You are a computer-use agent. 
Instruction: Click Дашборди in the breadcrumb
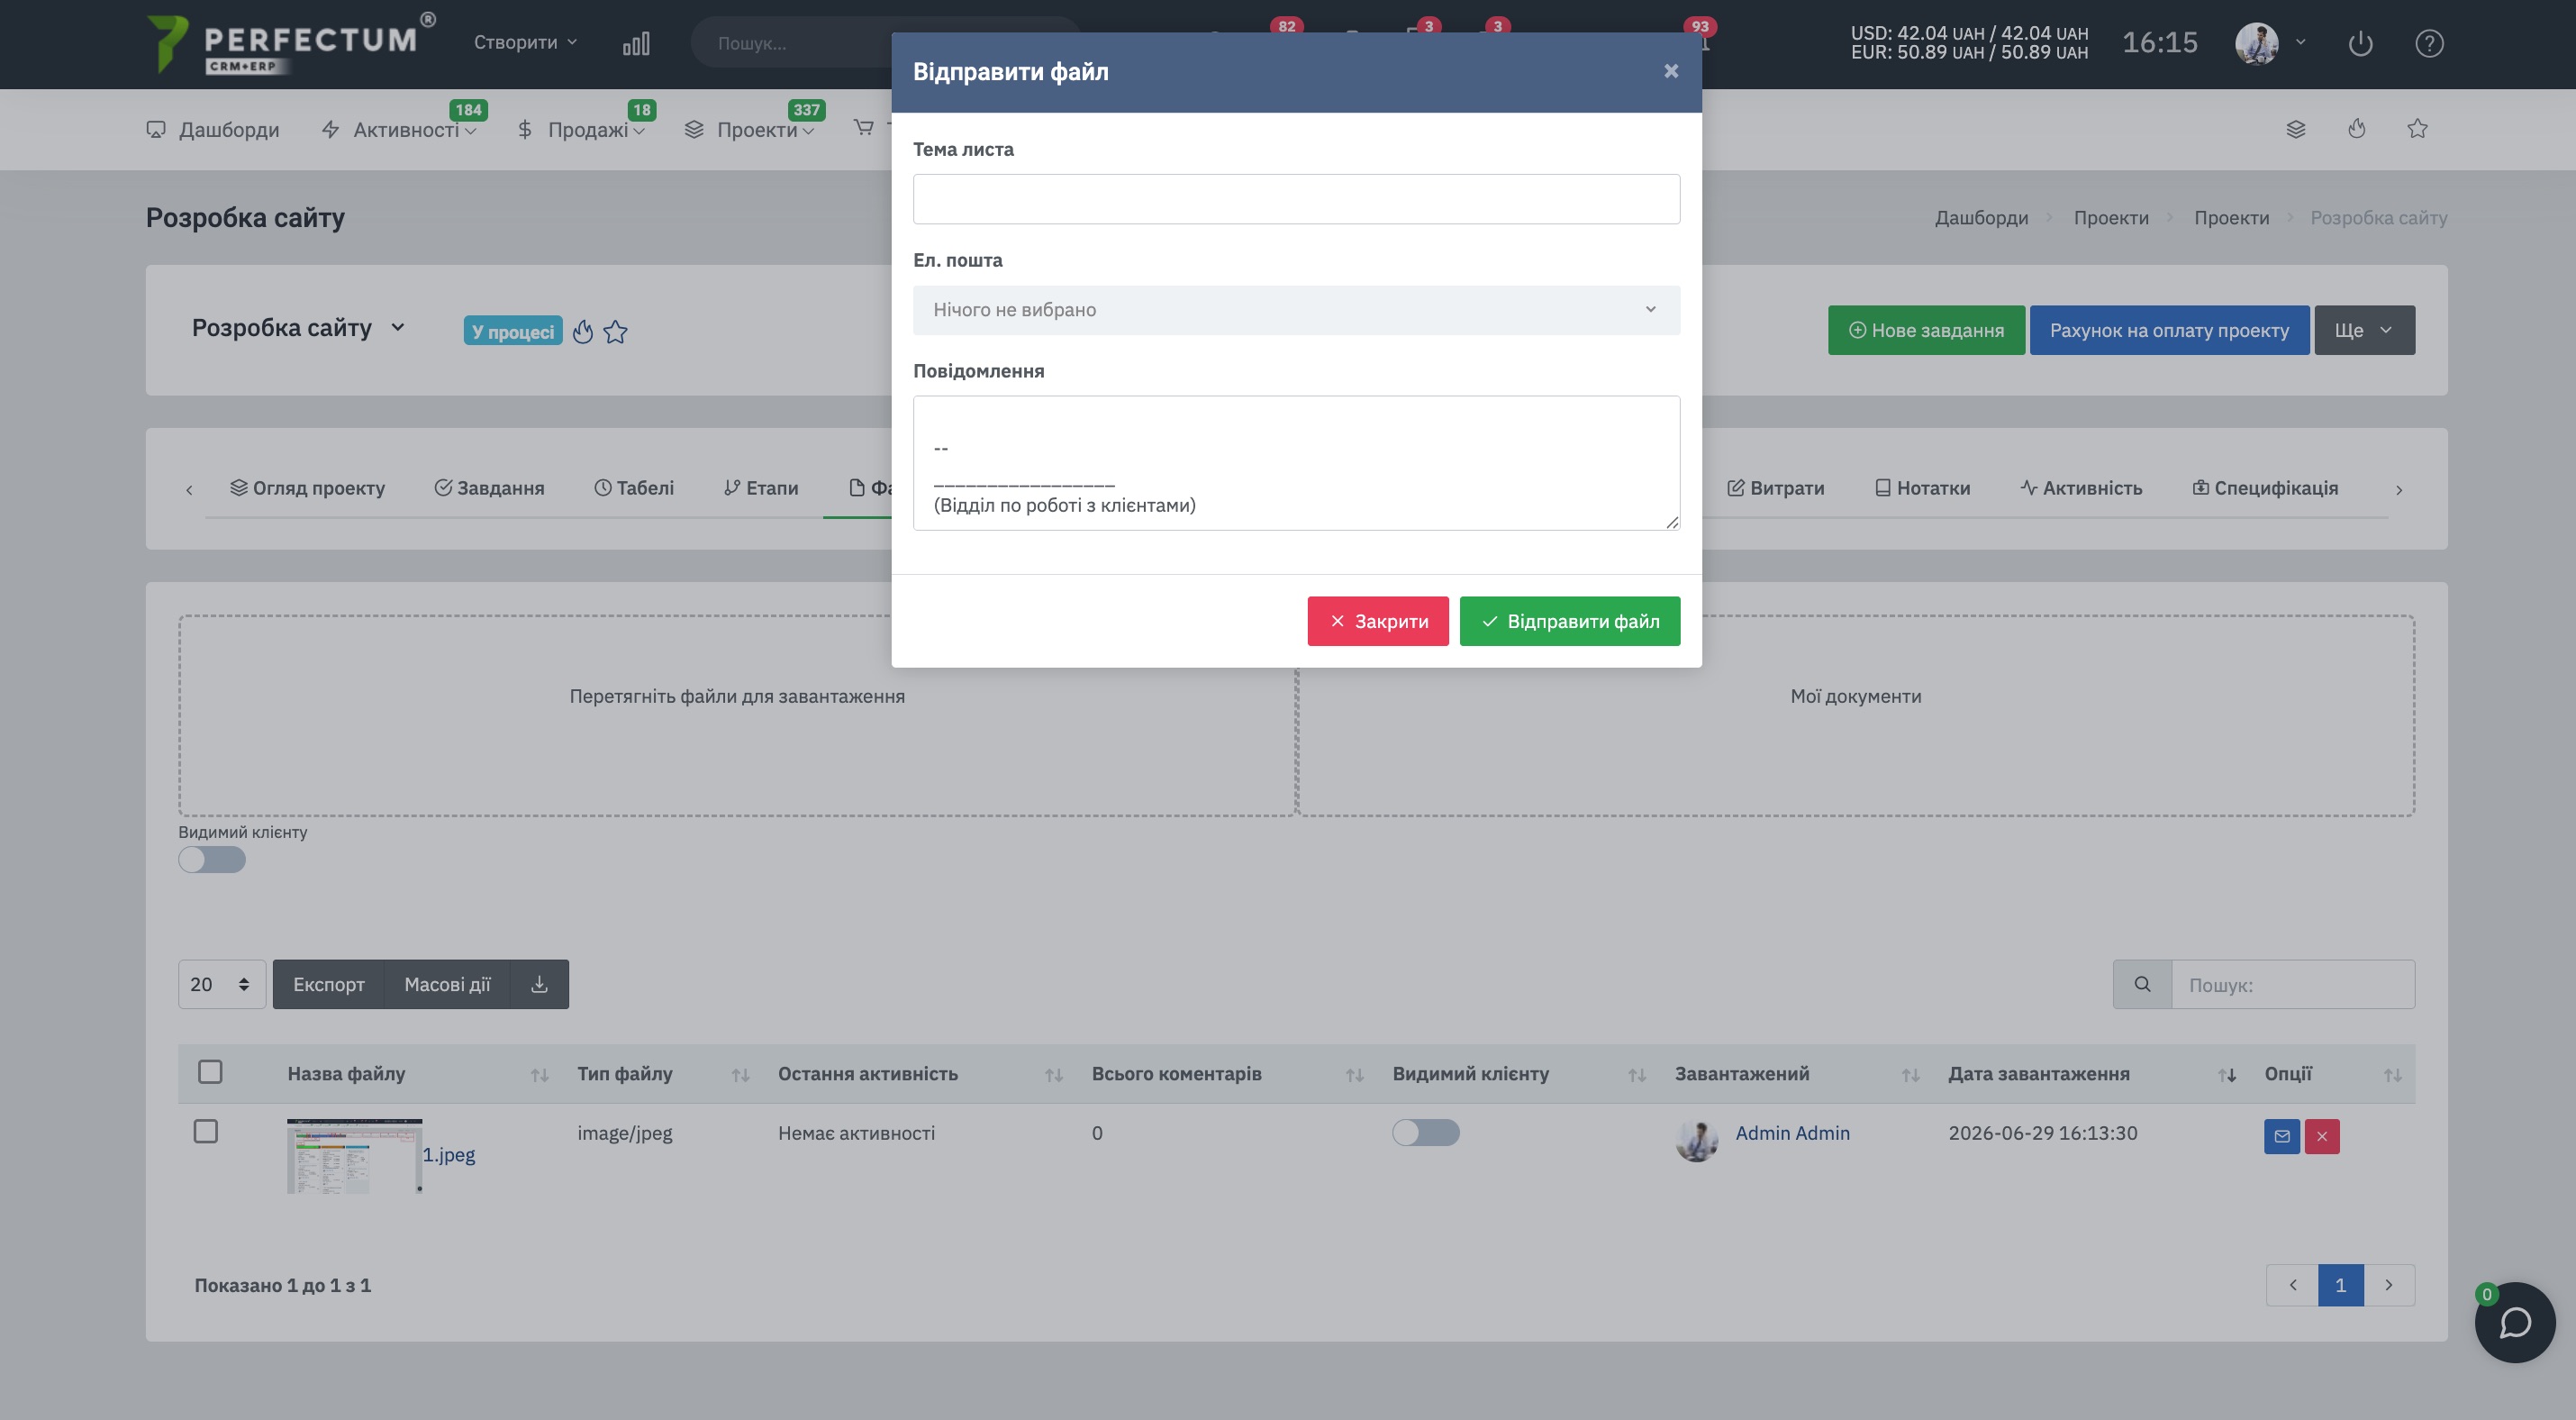click(x=1981, y=218)
